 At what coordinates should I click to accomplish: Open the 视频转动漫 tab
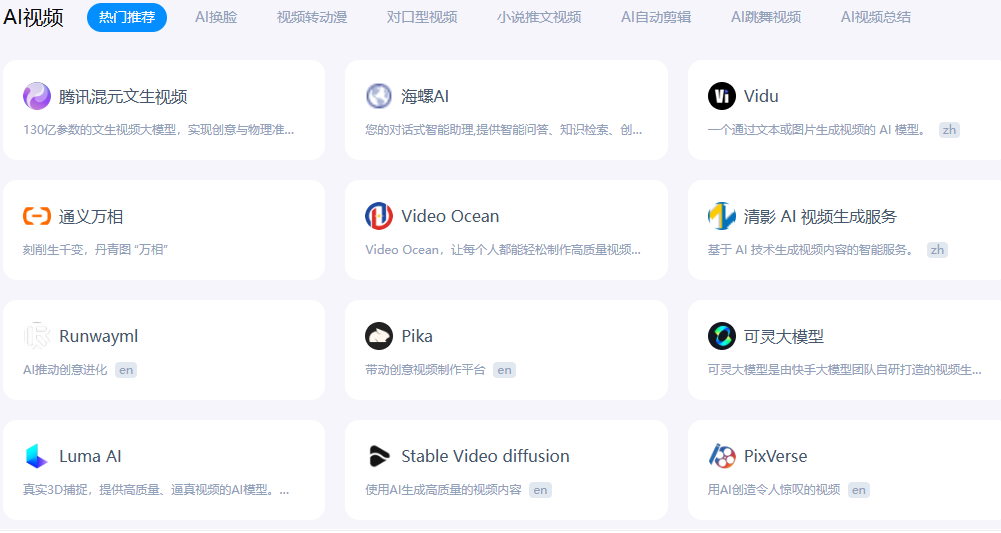312,17
